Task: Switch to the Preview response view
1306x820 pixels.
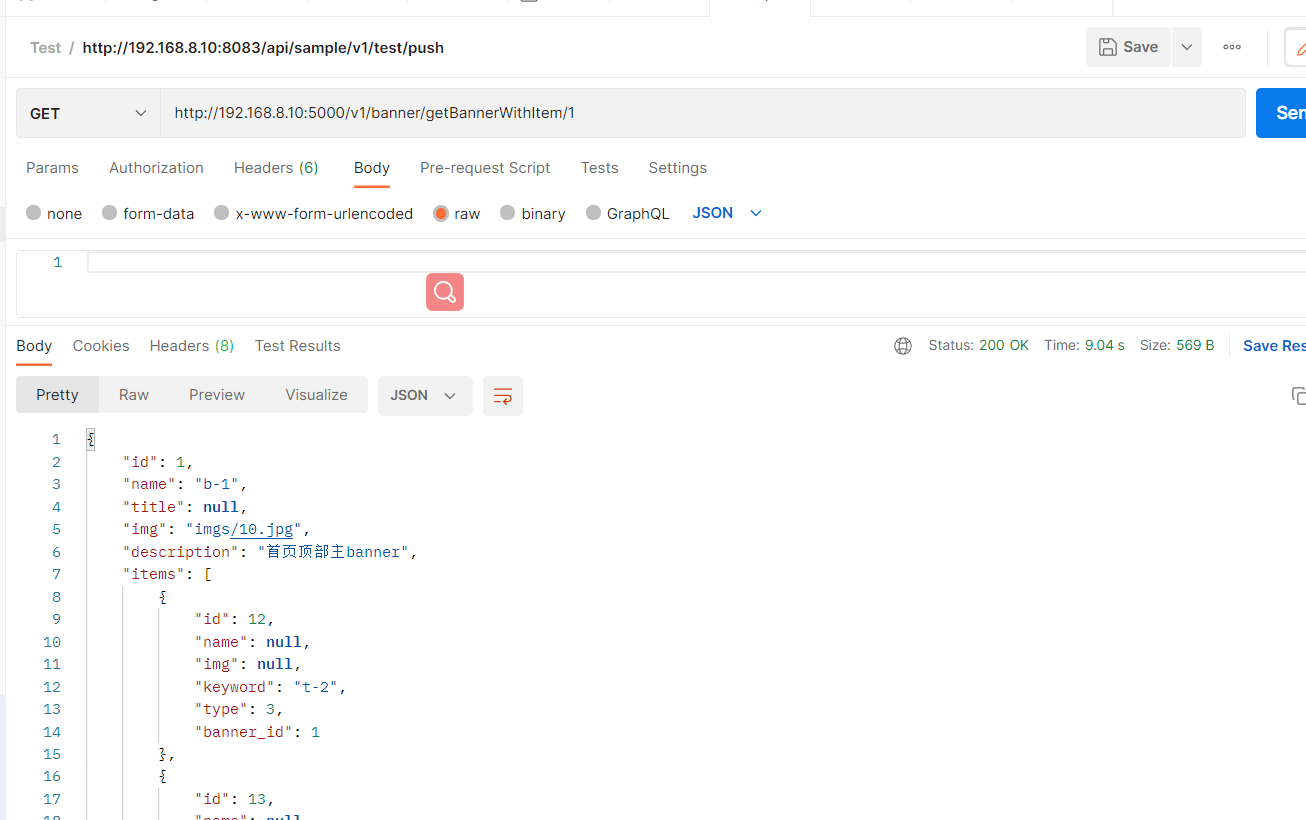Action: pyautogui.click(x=216, y=394)
